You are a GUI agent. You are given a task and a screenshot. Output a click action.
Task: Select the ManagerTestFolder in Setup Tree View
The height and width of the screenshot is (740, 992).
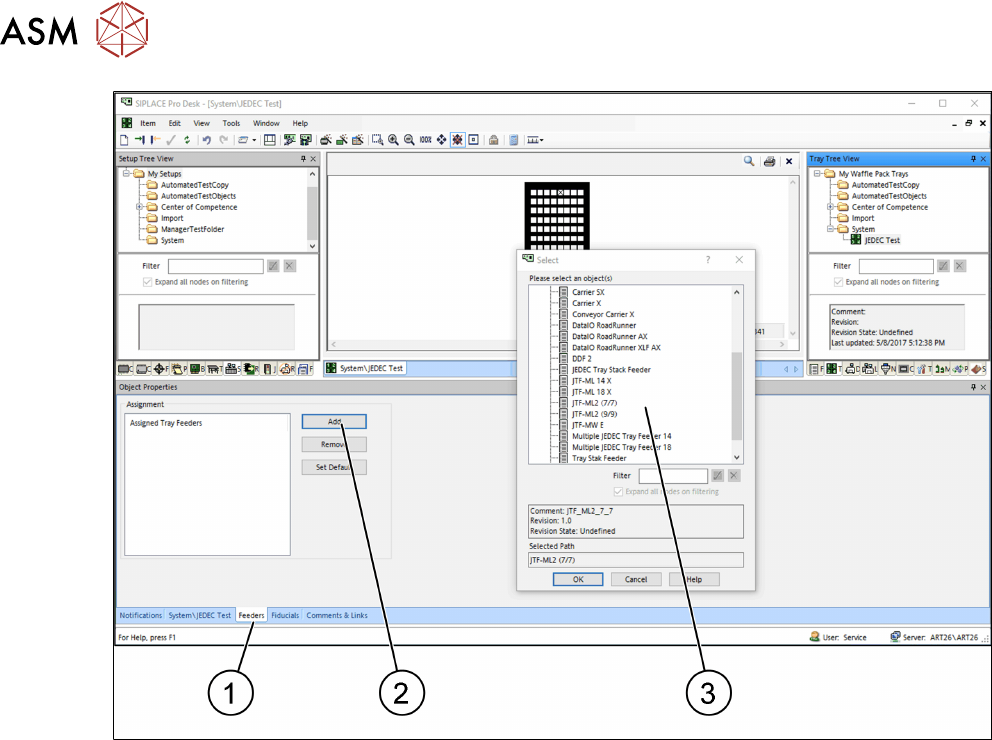192,229
